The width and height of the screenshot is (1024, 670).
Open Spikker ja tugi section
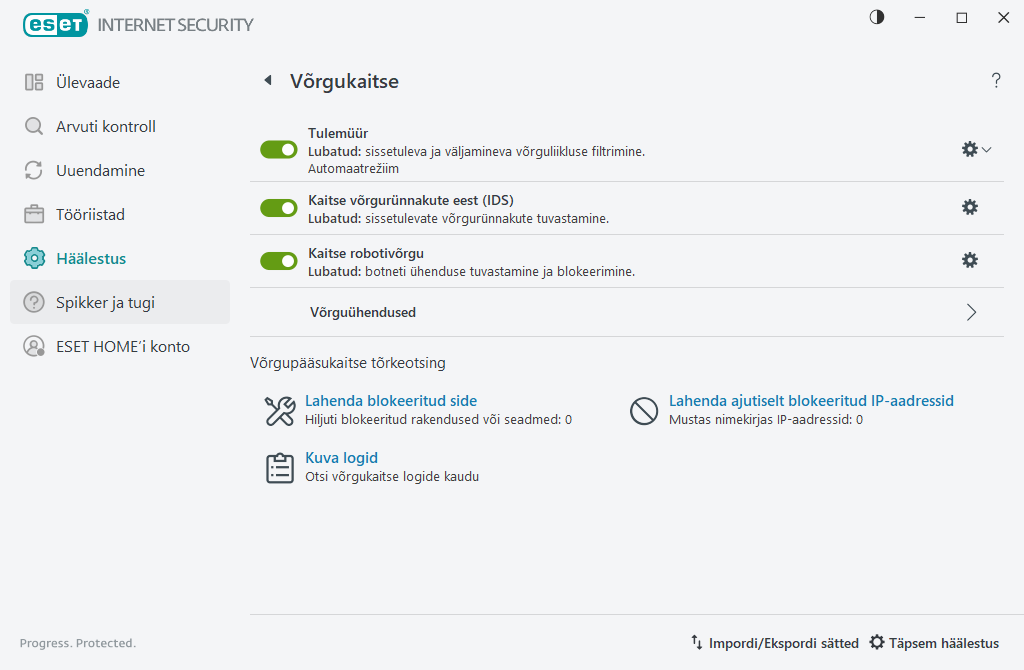click(x=120, y=302)
